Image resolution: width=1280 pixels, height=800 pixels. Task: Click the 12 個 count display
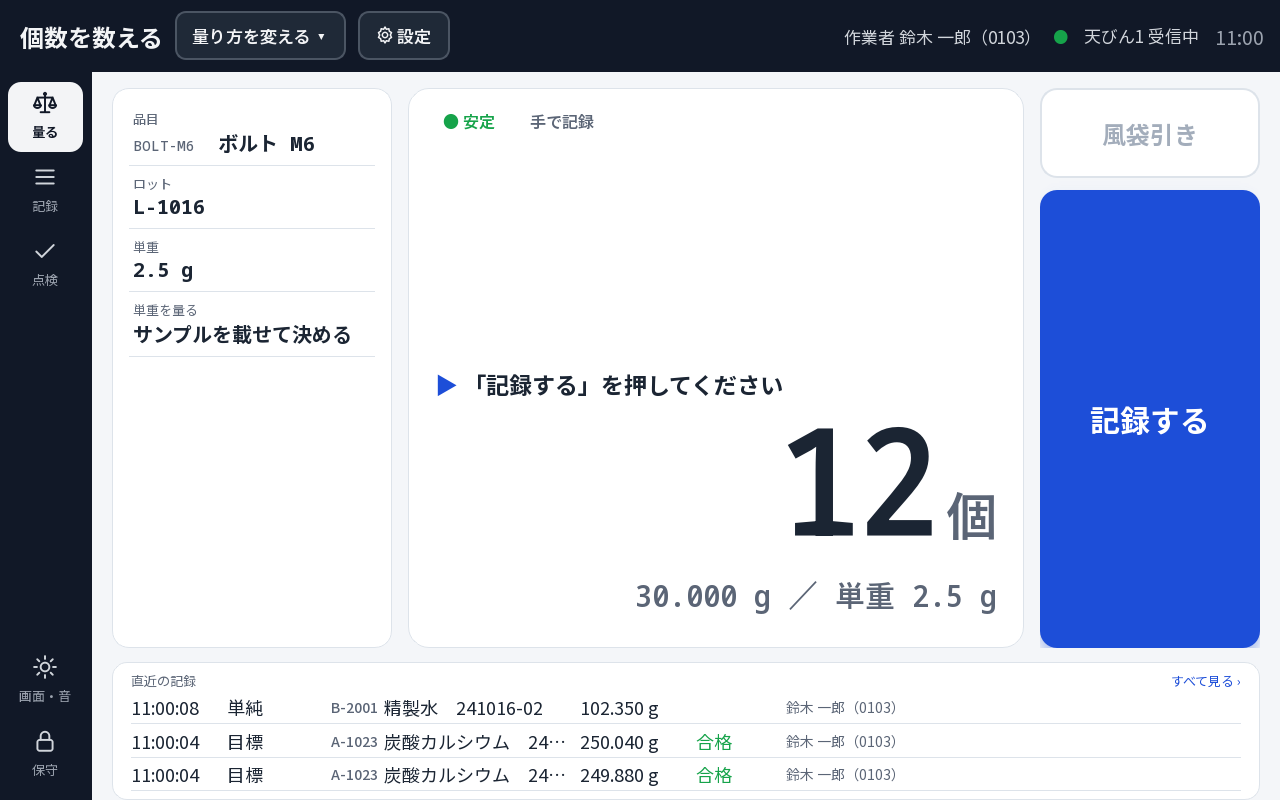pos(890,485)
